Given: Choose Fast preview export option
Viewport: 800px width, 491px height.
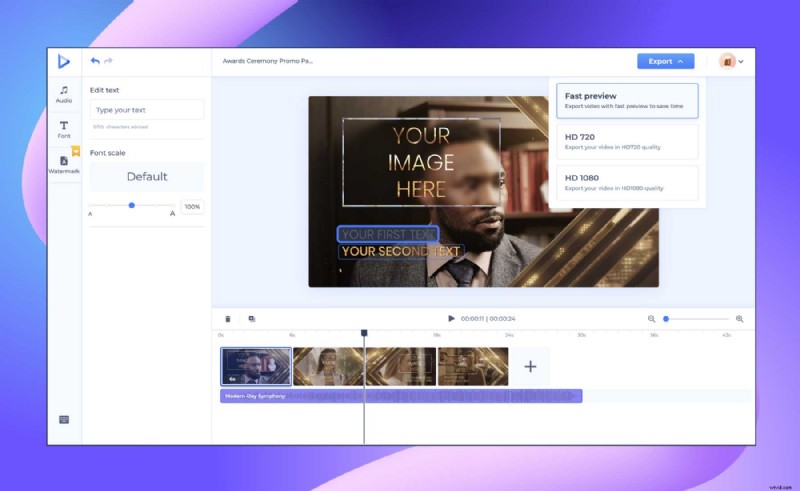Looking at the screenshot, I should (627, 101).
